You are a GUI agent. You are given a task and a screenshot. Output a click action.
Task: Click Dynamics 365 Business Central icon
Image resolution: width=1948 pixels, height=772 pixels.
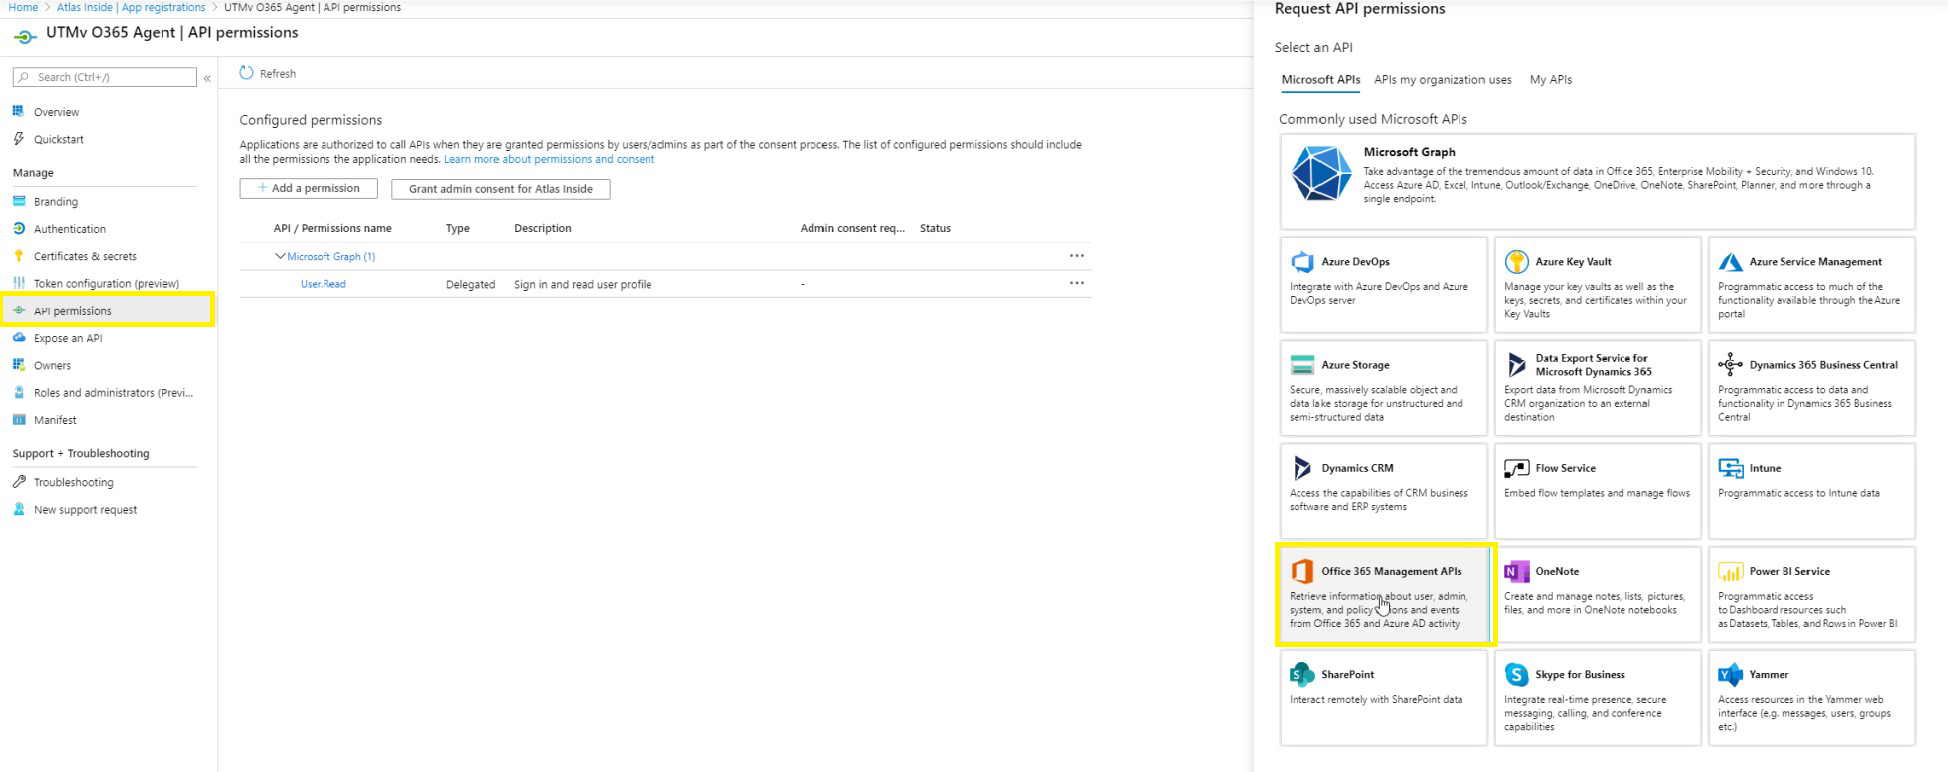tap(1730, 365)
